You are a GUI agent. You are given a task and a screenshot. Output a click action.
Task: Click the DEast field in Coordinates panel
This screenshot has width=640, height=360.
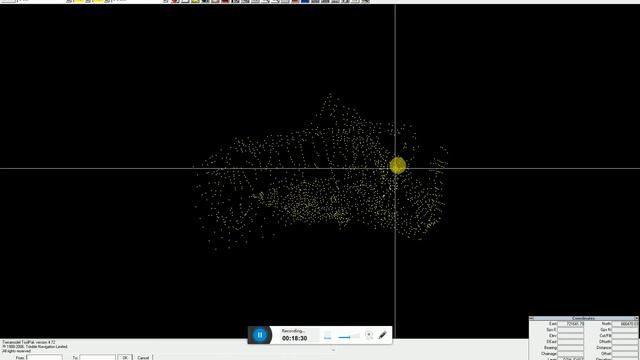tap(571, 342)
